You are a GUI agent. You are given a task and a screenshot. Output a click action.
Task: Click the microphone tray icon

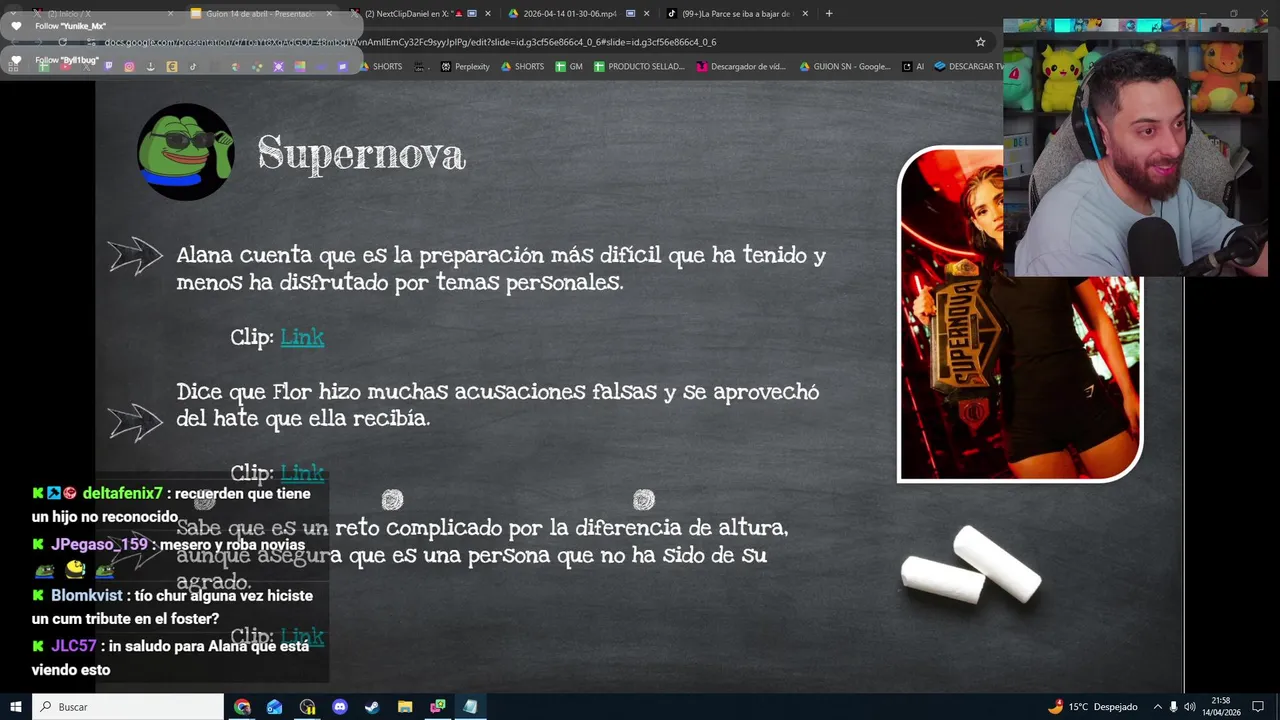tap(1173, 707)
